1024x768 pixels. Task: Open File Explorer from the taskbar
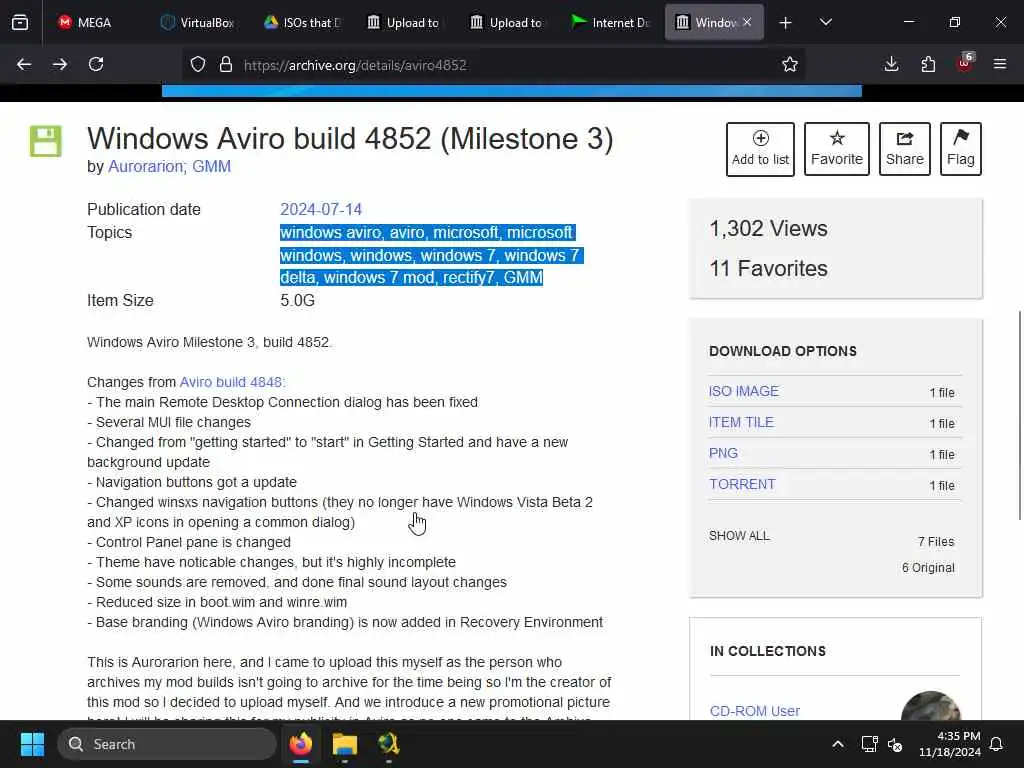[x=345, y=744]
